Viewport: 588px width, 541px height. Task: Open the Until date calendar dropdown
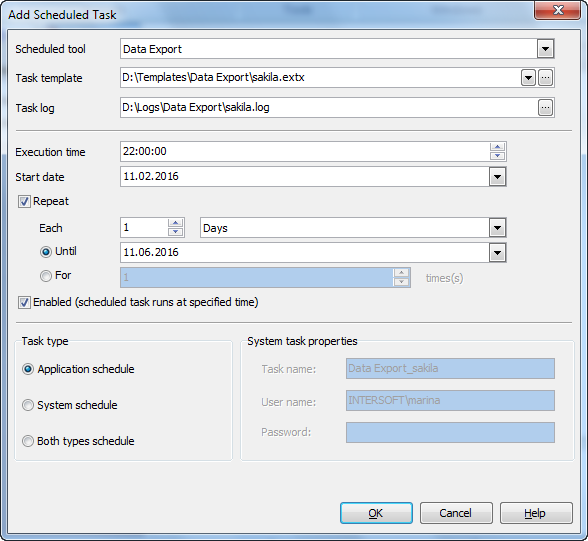(x=497, y=253)
